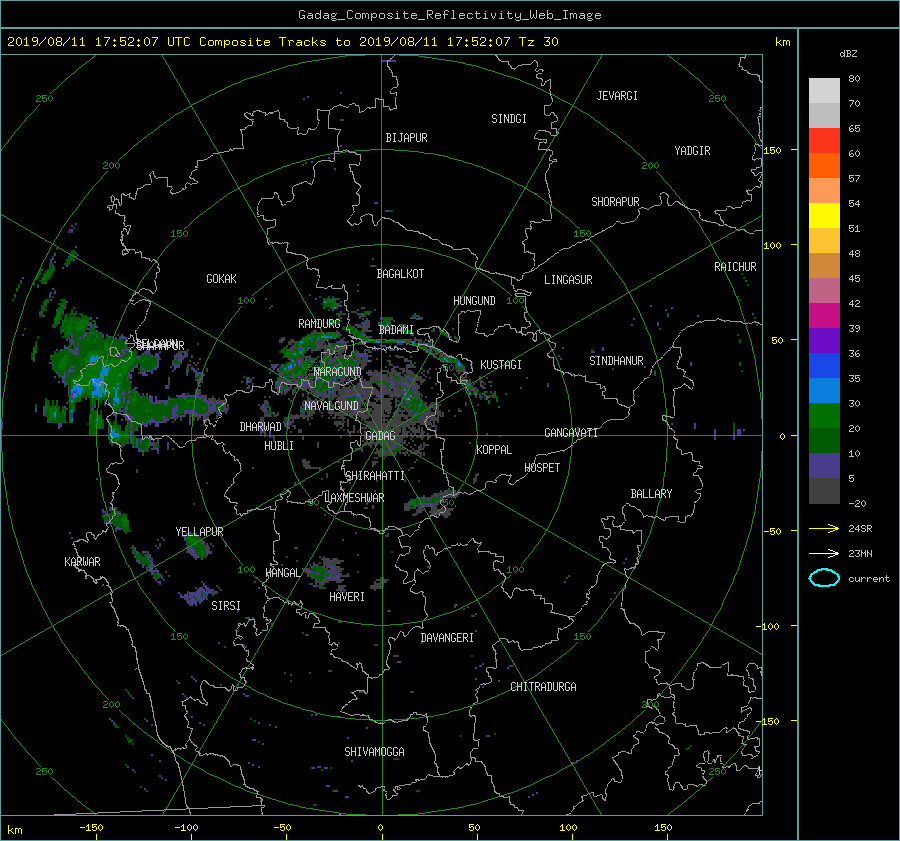Click the CHITRADURGA city label
Image resolution: width=900 pixels, height=841 pixels.
click(543, 687)
